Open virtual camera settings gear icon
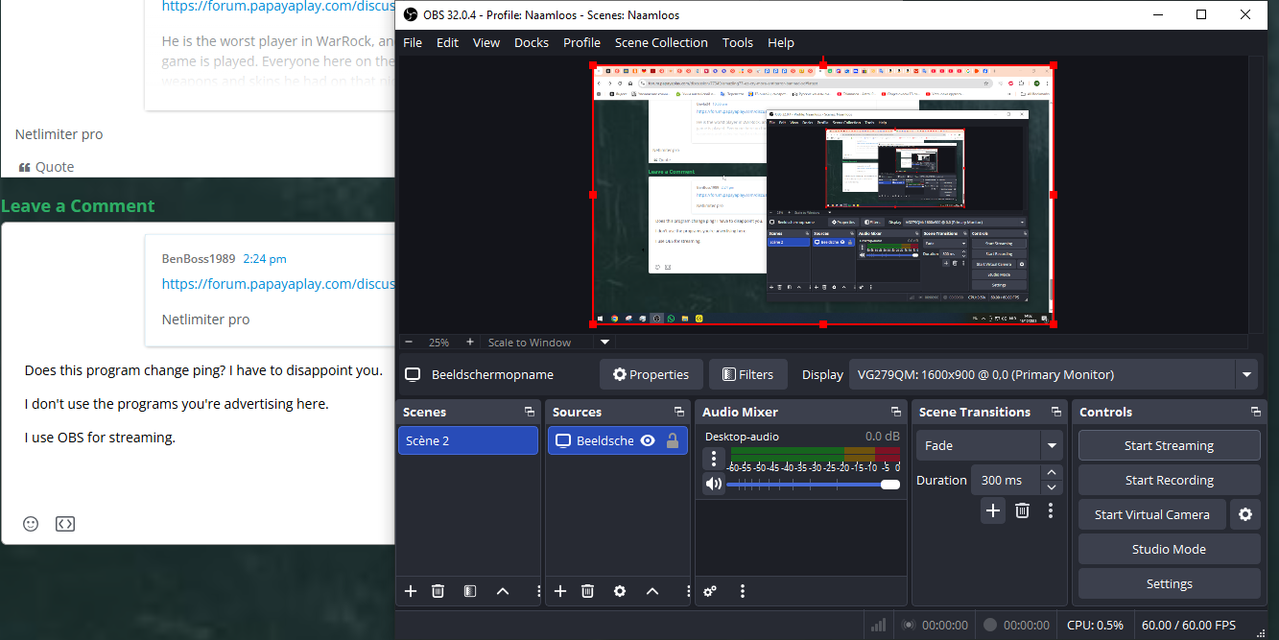This screenshot has height=640, width=1279. 1245,514
